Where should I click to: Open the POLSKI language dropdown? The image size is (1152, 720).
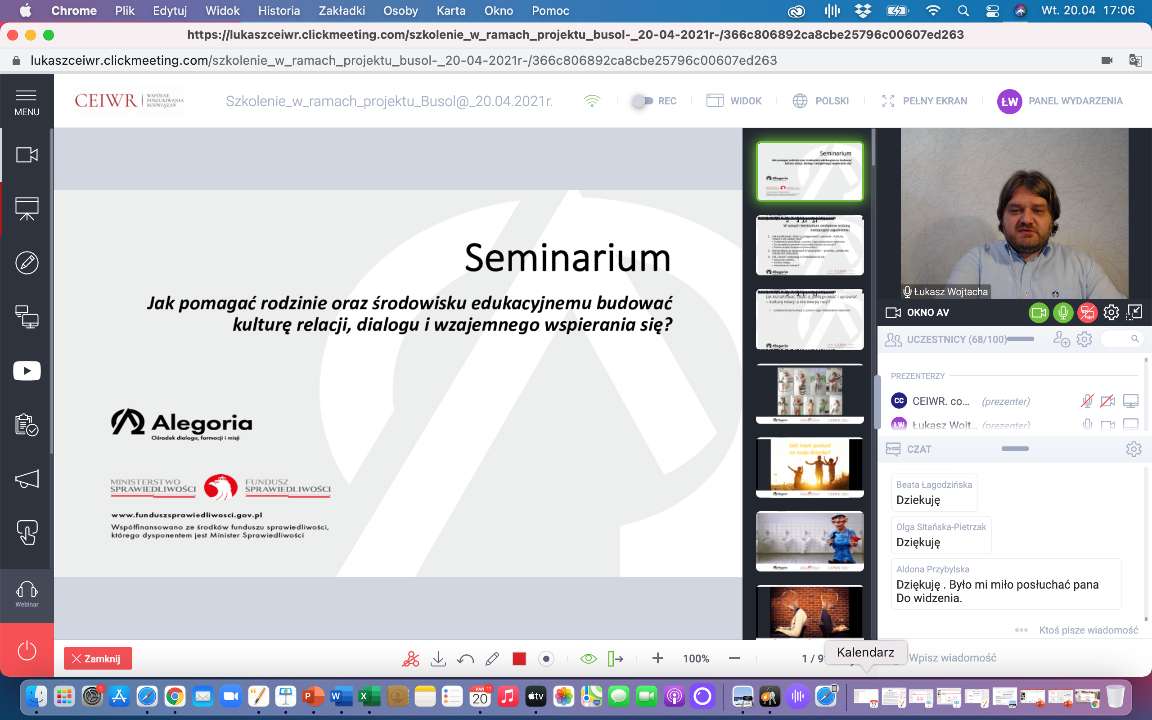tap(820, 101)
